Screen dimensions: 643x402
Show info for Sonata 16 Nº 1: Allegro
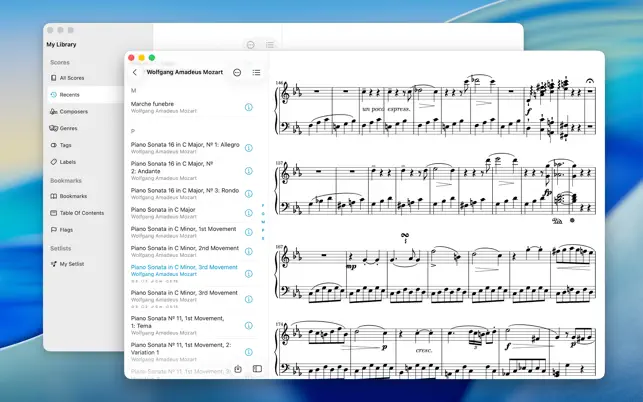point(249,148)
